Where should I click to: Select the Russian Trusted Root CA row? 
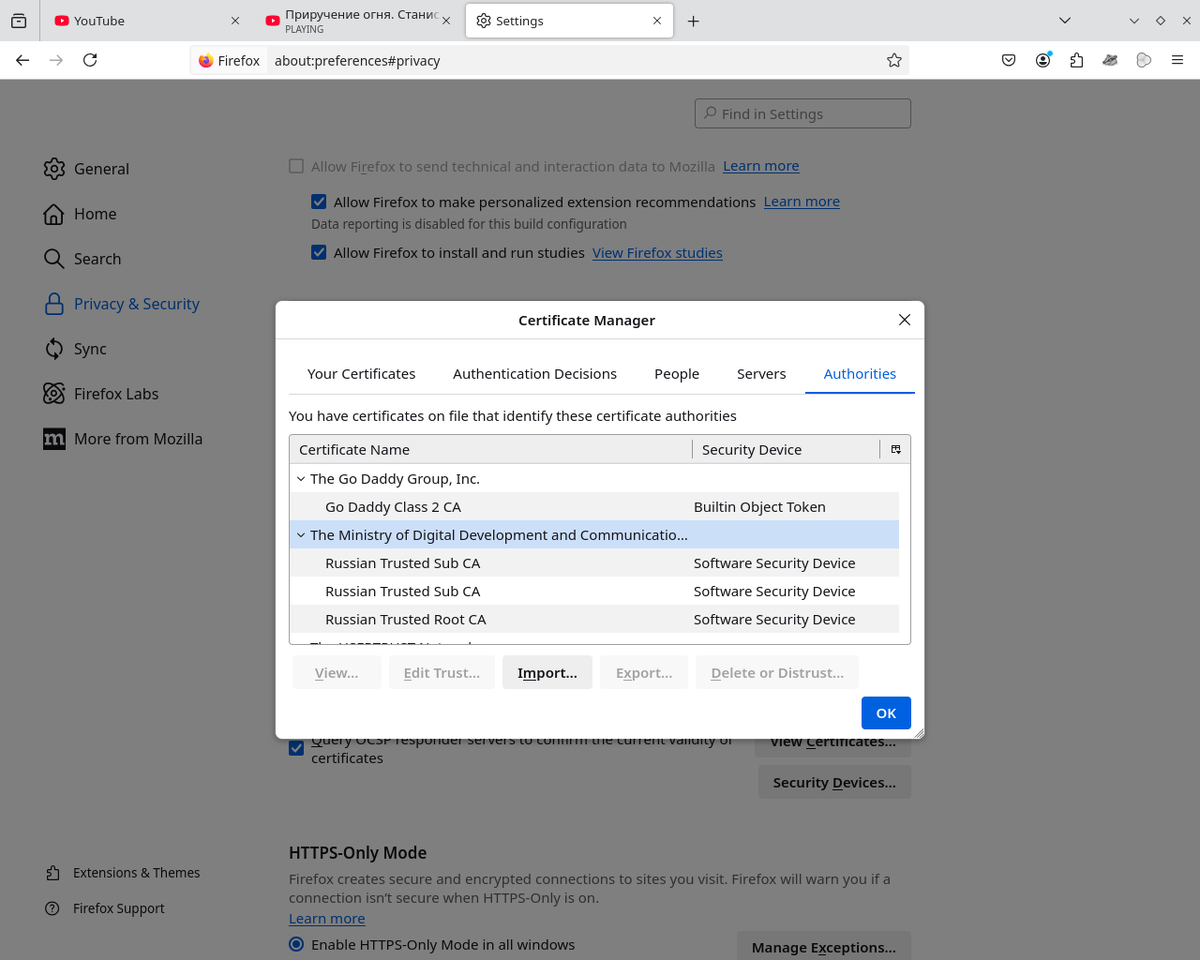point(594,619)
